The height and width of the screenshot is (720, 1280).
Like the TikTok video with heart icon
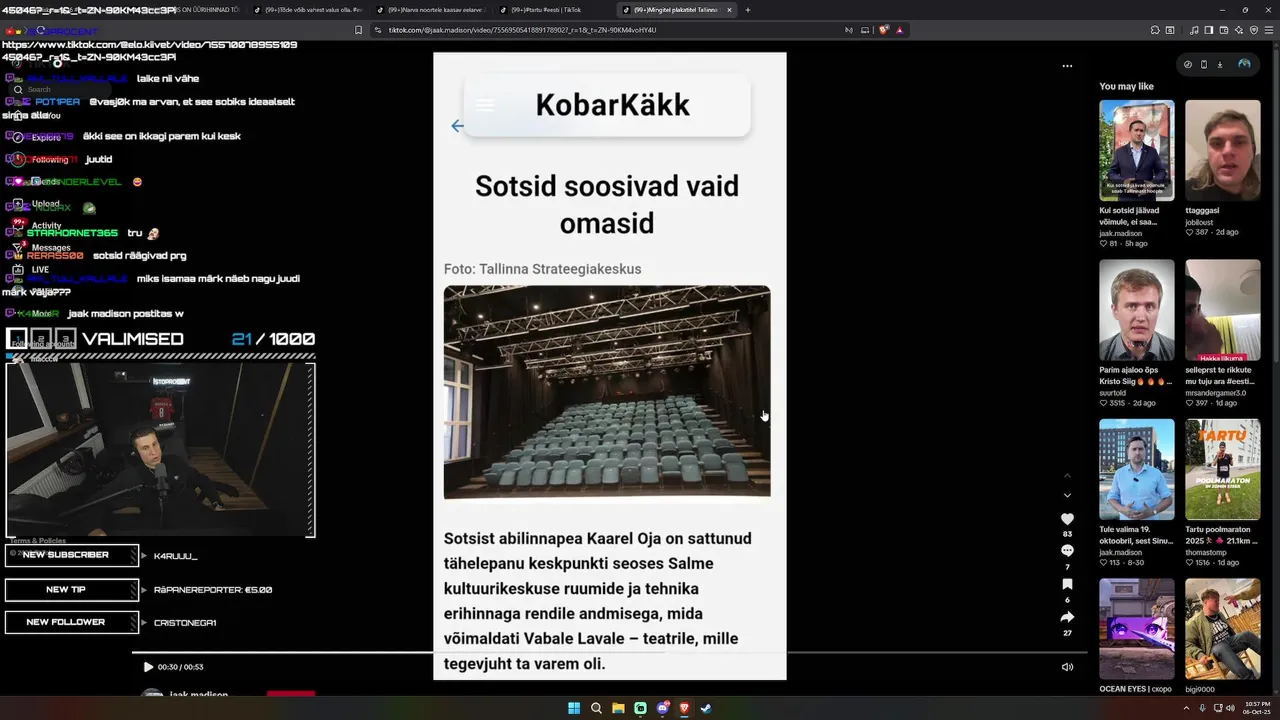point(1067,519)
